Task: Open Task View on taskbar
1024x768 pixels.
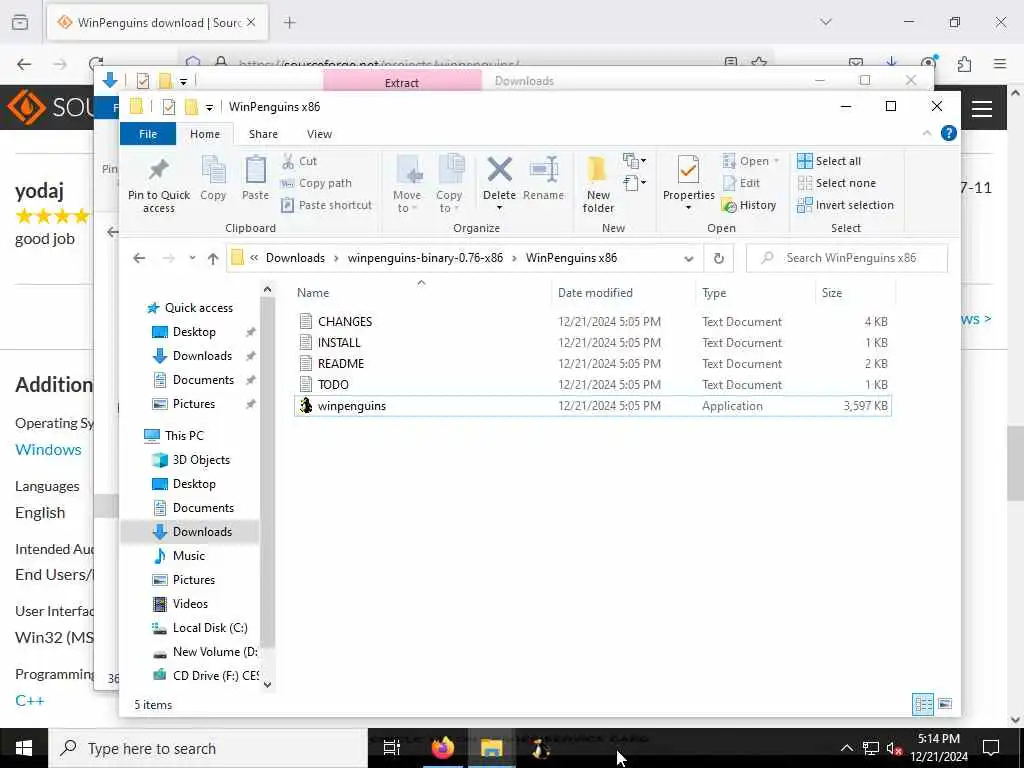Action: tap(392, 748)
